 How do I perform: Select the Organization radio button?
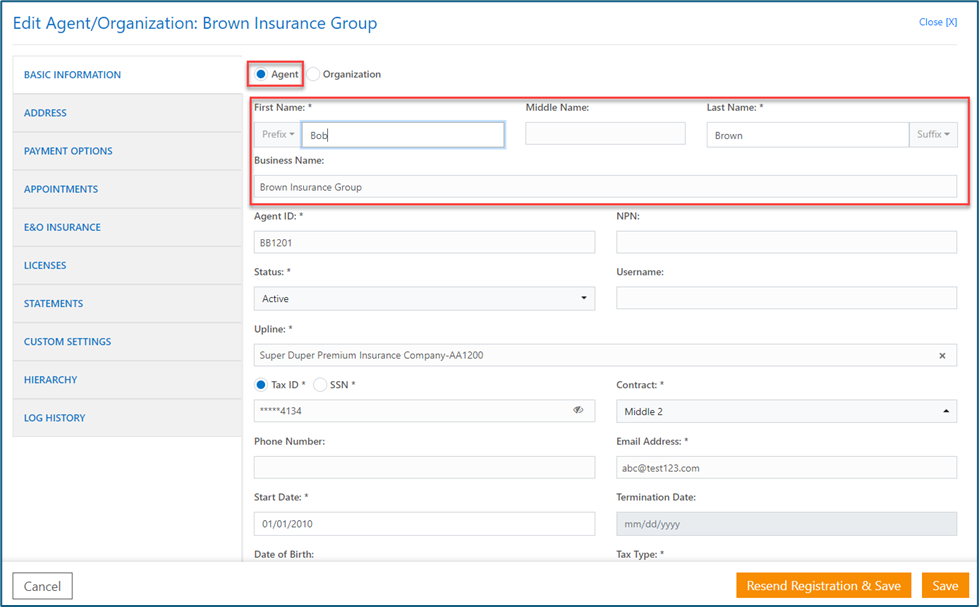[313, 74]
